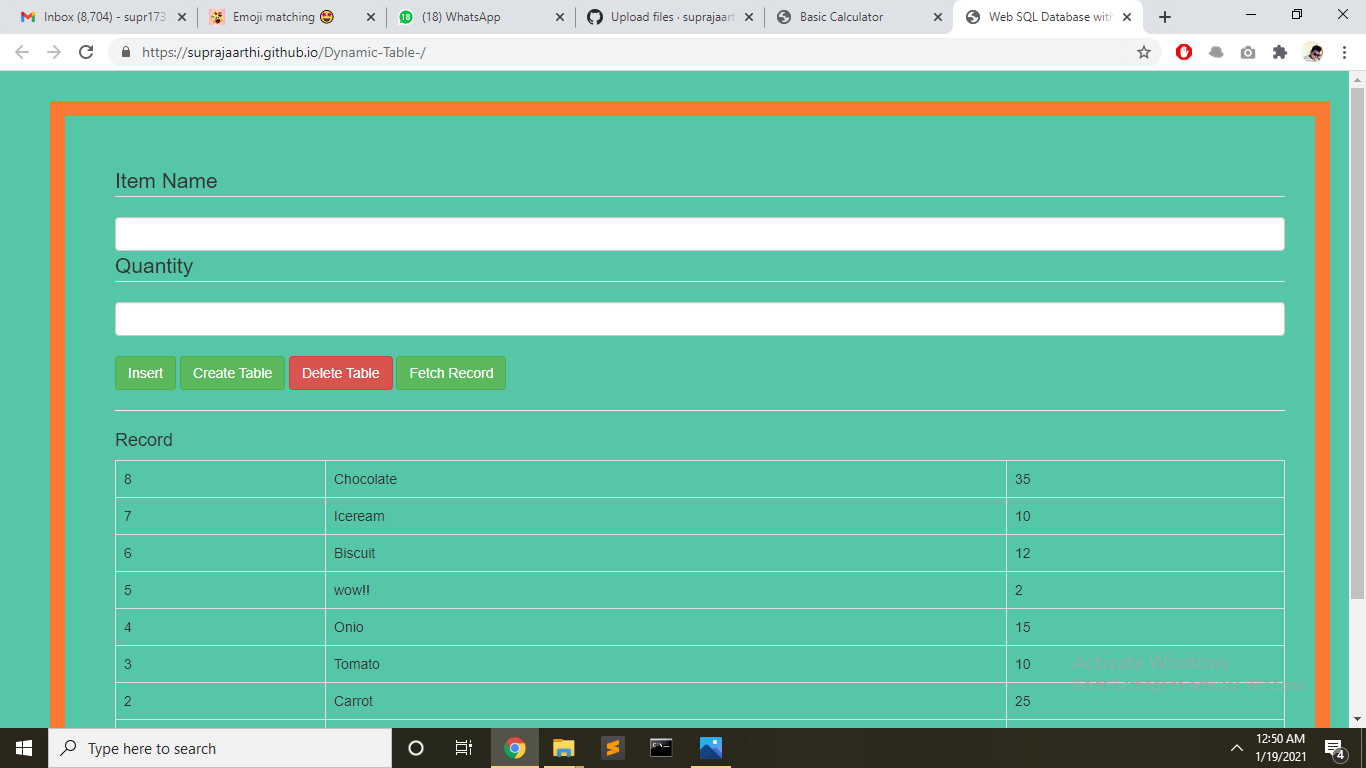Open Photos app from the taskbar
The width and height of the screenshot is (1366, 768).
(x=711, y=748)
